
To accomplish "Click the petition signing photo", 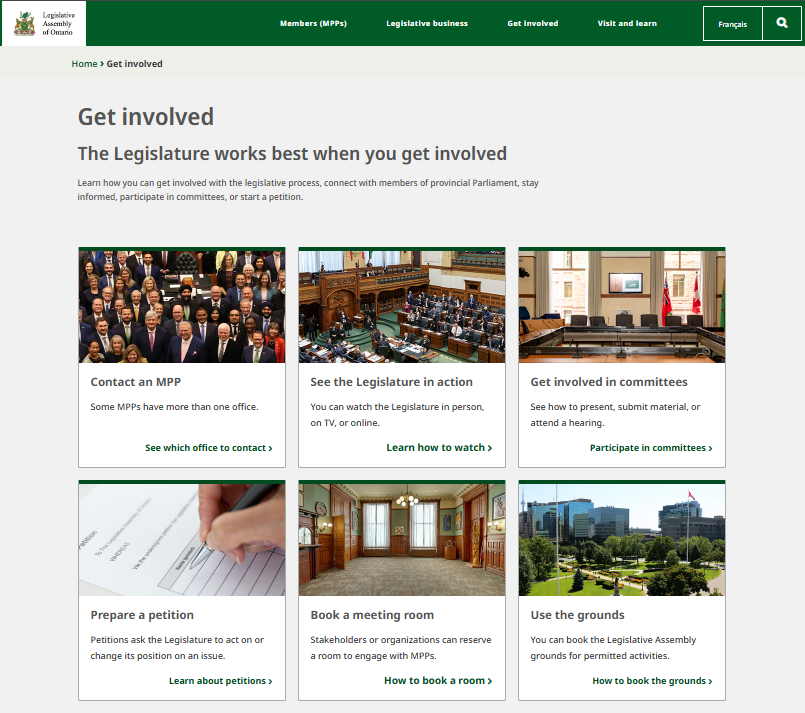I will [x=182, y=540].
